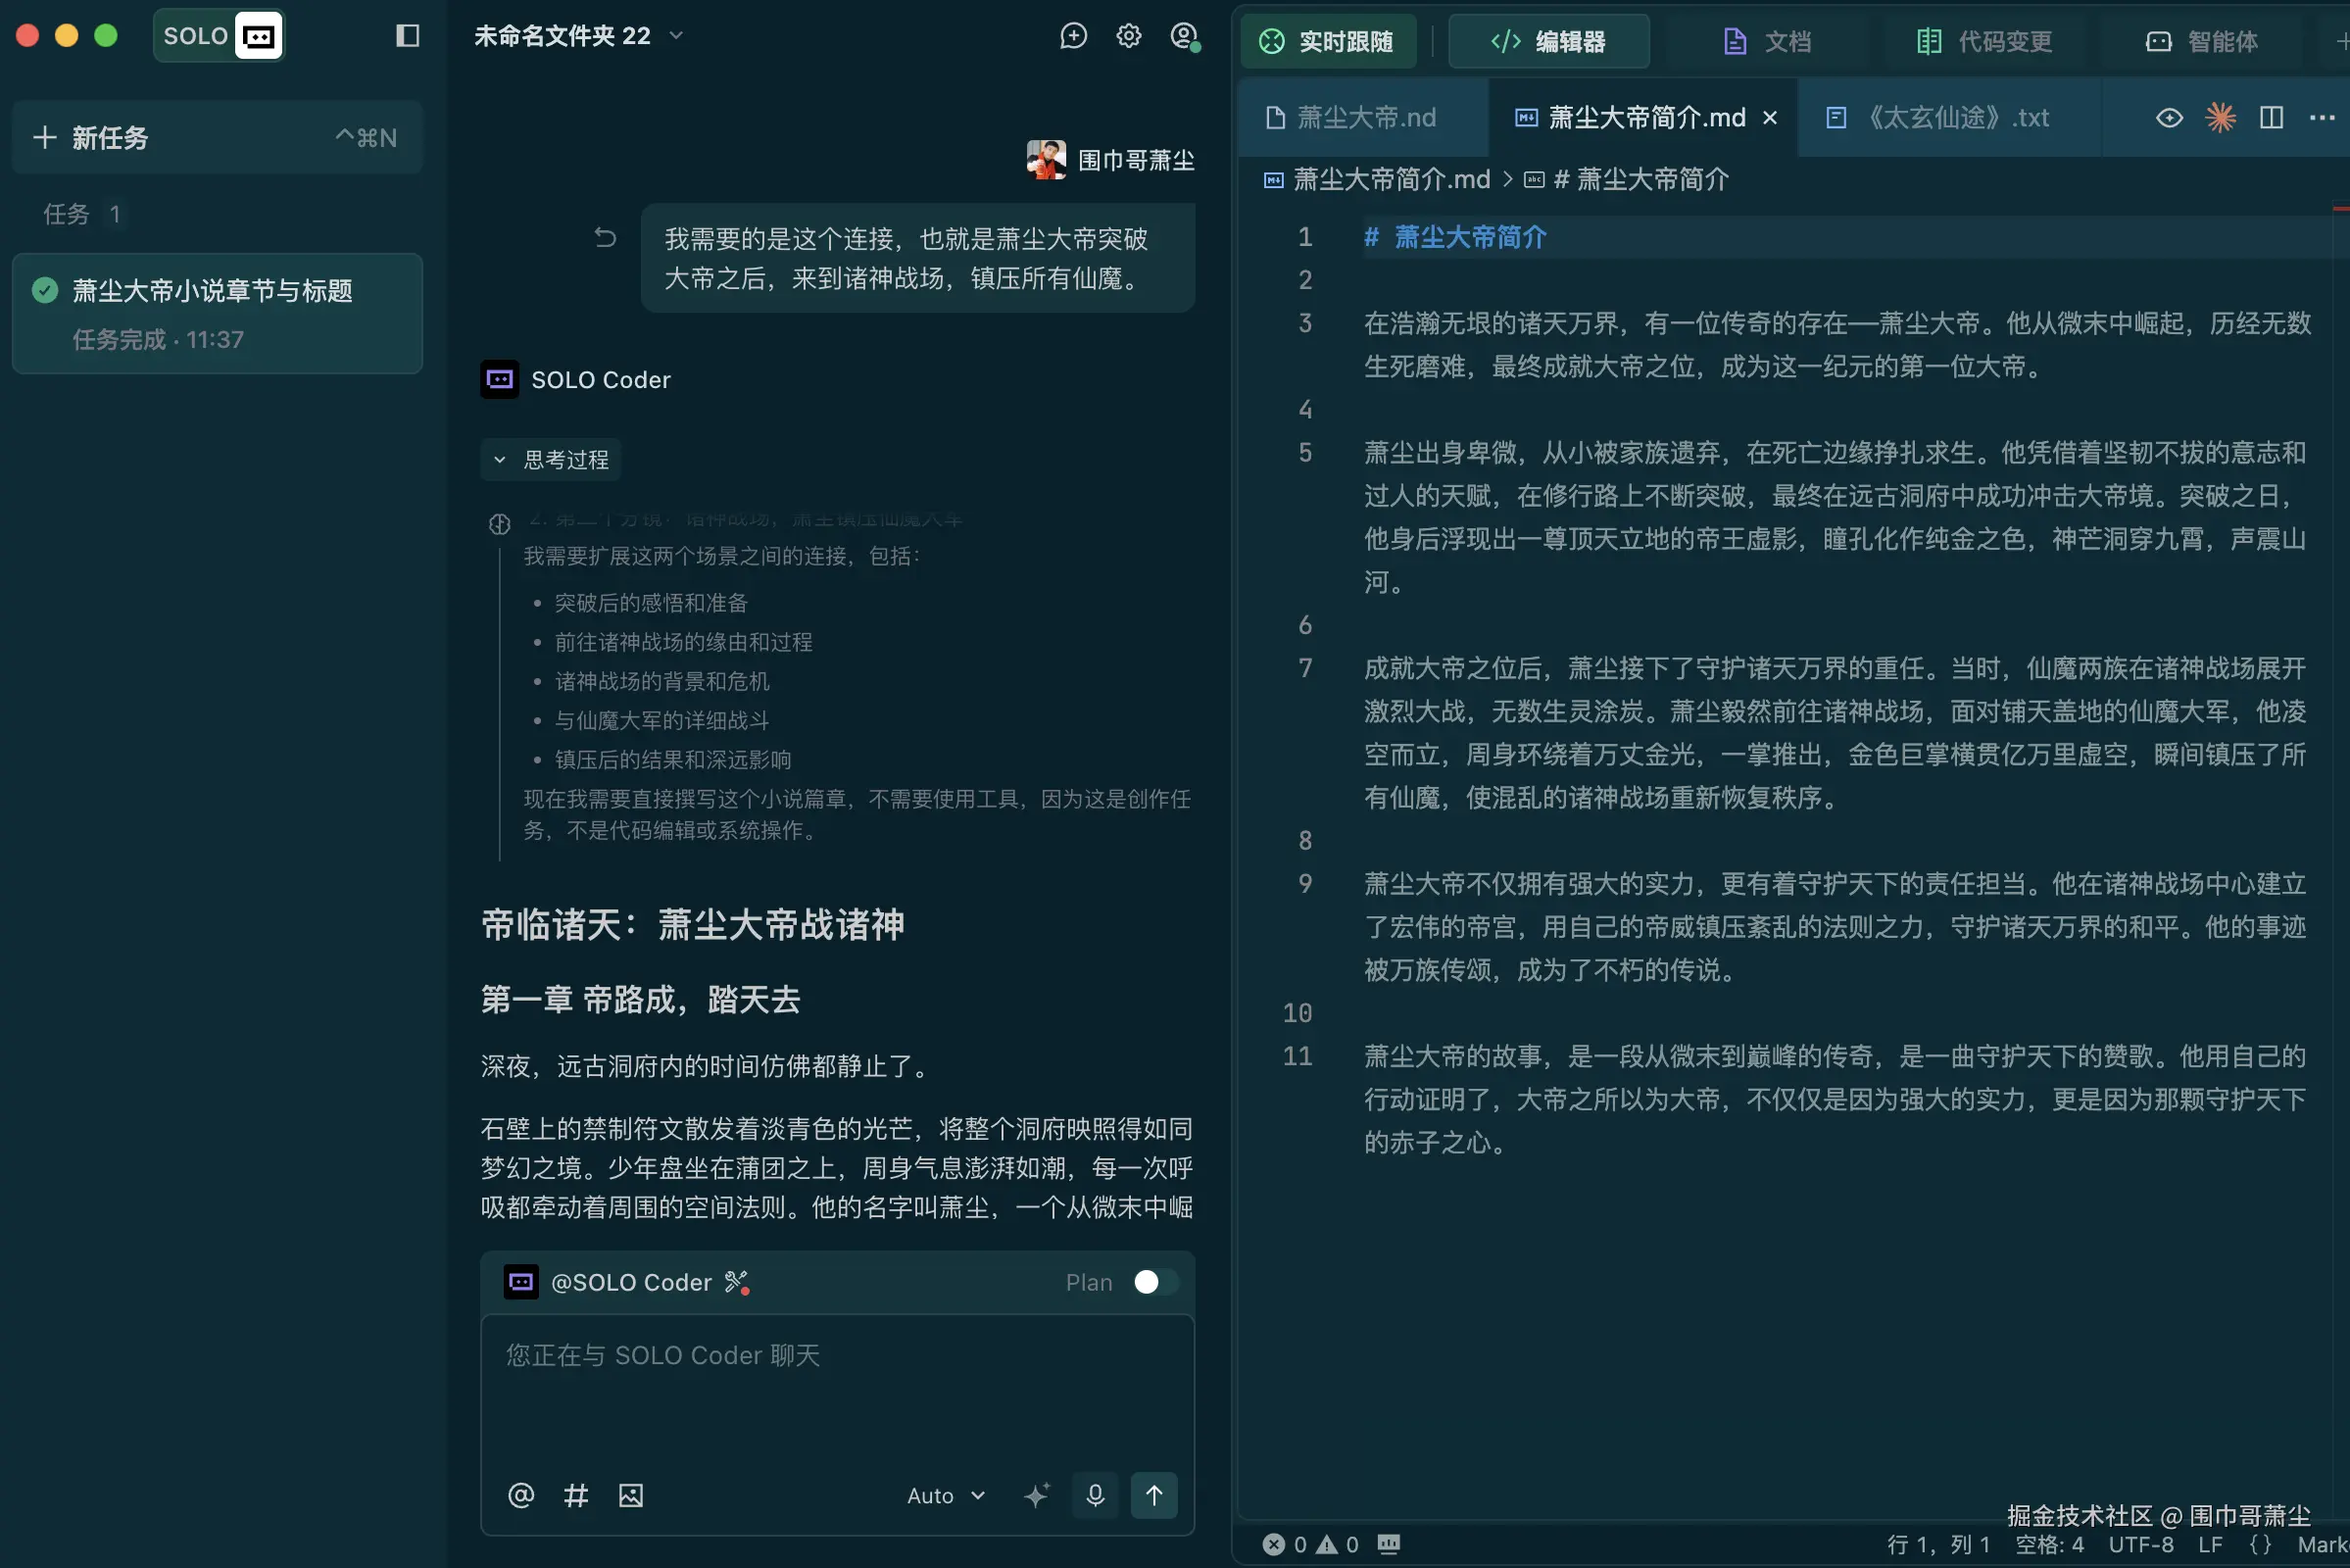Activate split editor view icon
Image resolution: width=2350 pixels, height=1568 pixels.
pos(2270,117)
